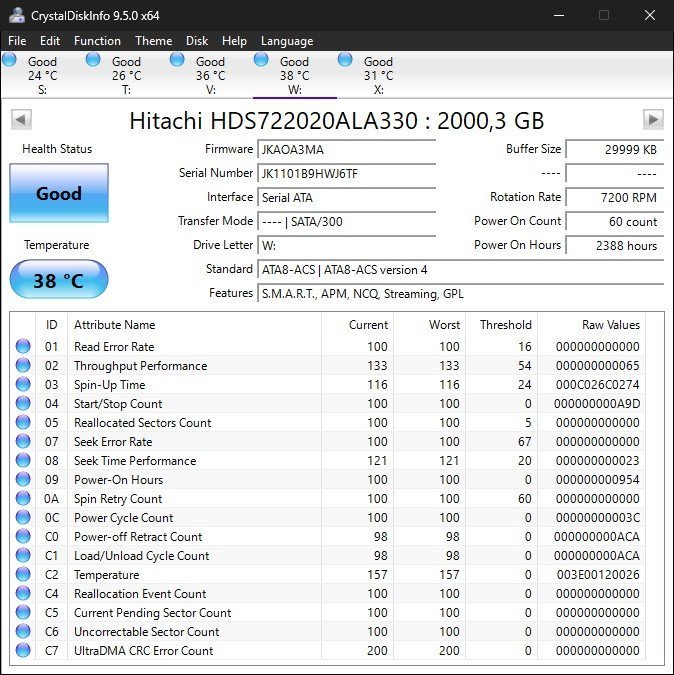Viewport: 674px width, 675px height.
Task: Select drive S: status orb in disk bar
Action: coord(10,60)
